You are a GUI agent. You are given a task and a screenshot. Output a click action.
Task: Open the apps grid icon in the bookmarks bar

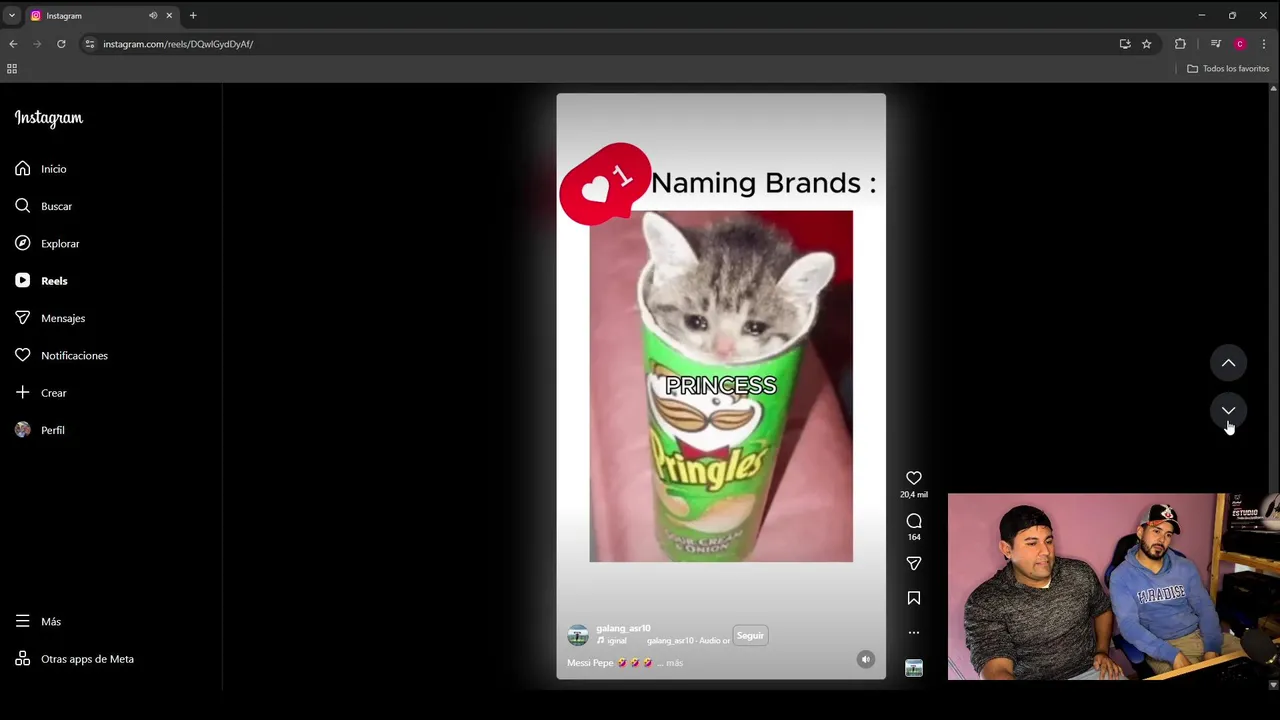pyautogui.click(x=12, y=69)
